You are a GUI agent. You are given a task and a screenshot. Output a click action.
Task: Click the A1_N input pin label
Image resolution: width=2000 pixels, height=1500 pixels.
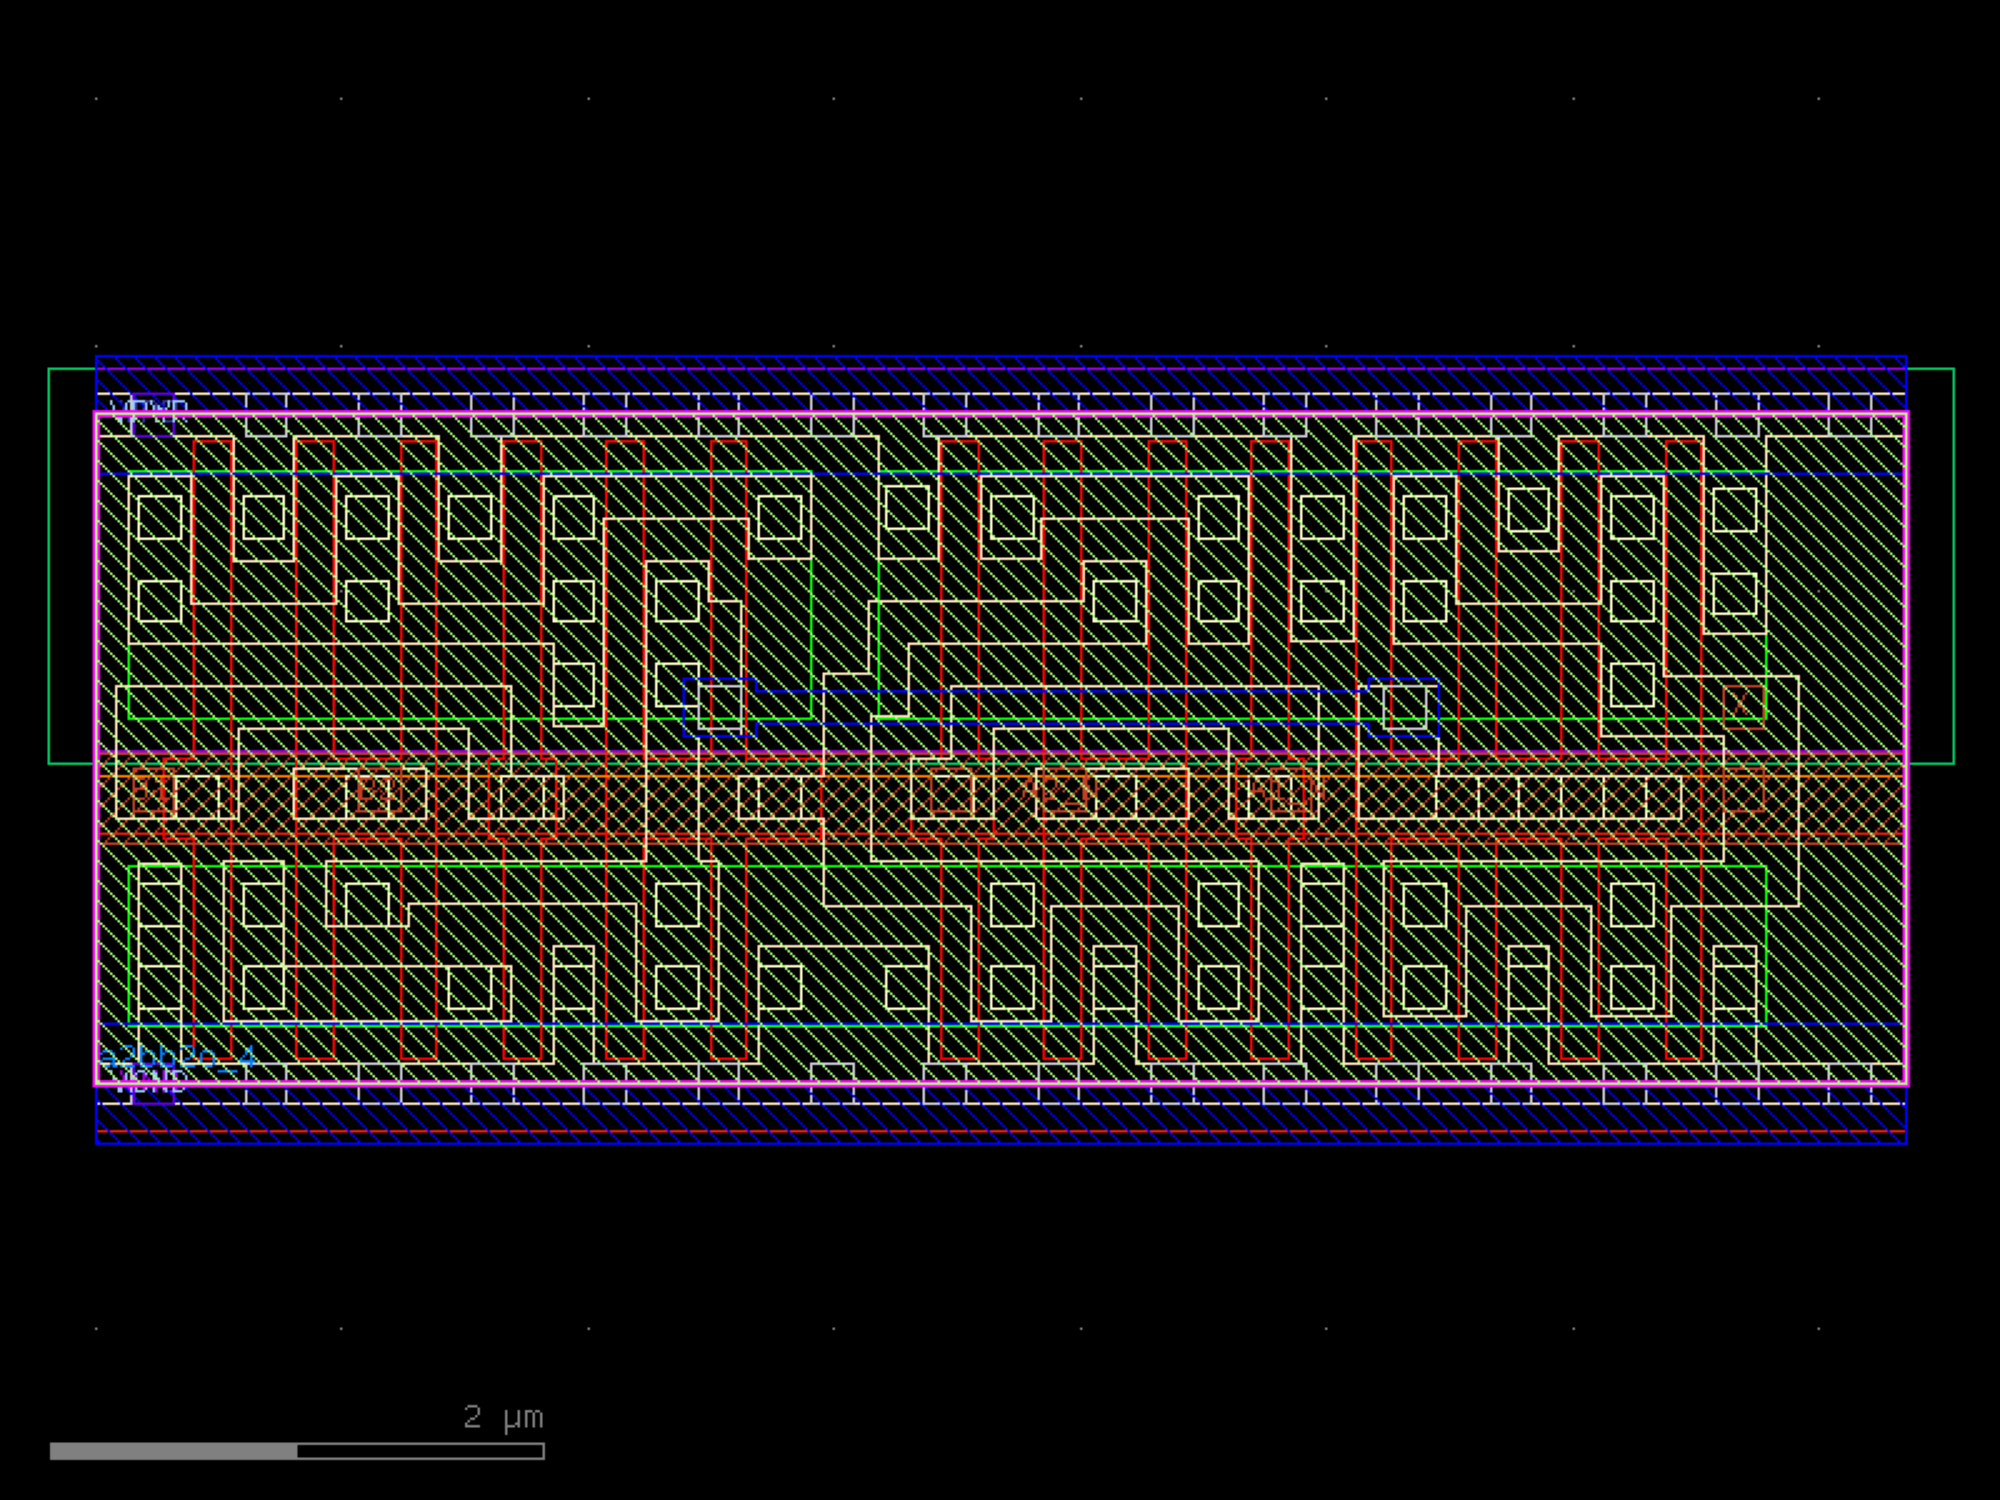coord(1285,793)
